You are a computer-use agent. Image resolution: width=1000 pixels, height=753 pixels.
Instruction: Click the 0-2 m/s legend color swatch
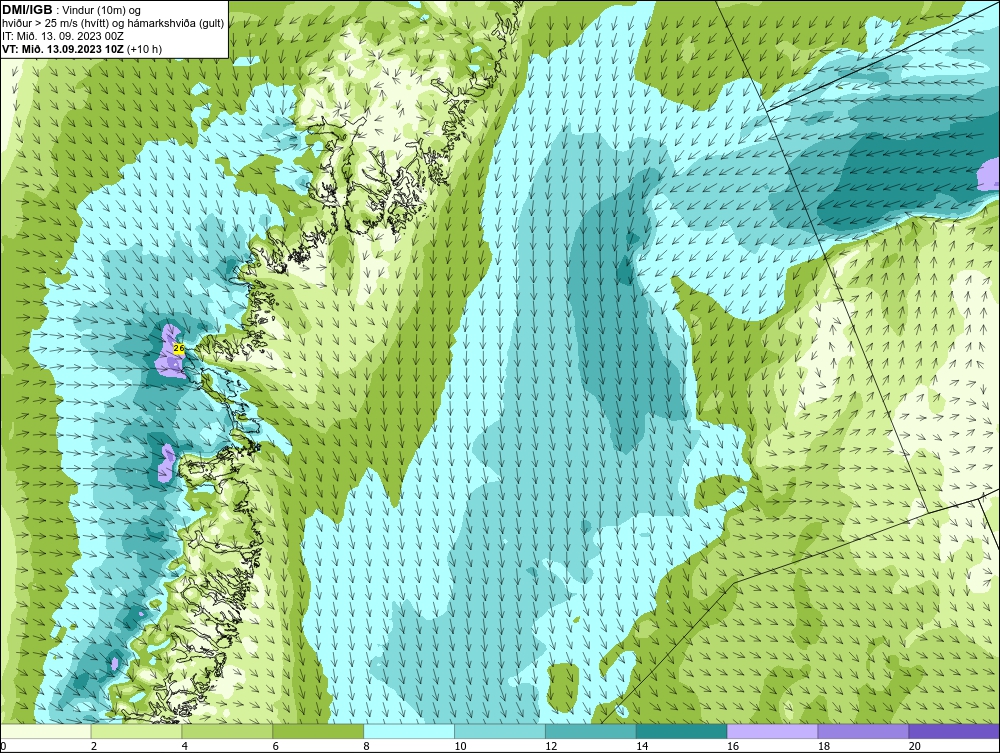click(46, 732)
